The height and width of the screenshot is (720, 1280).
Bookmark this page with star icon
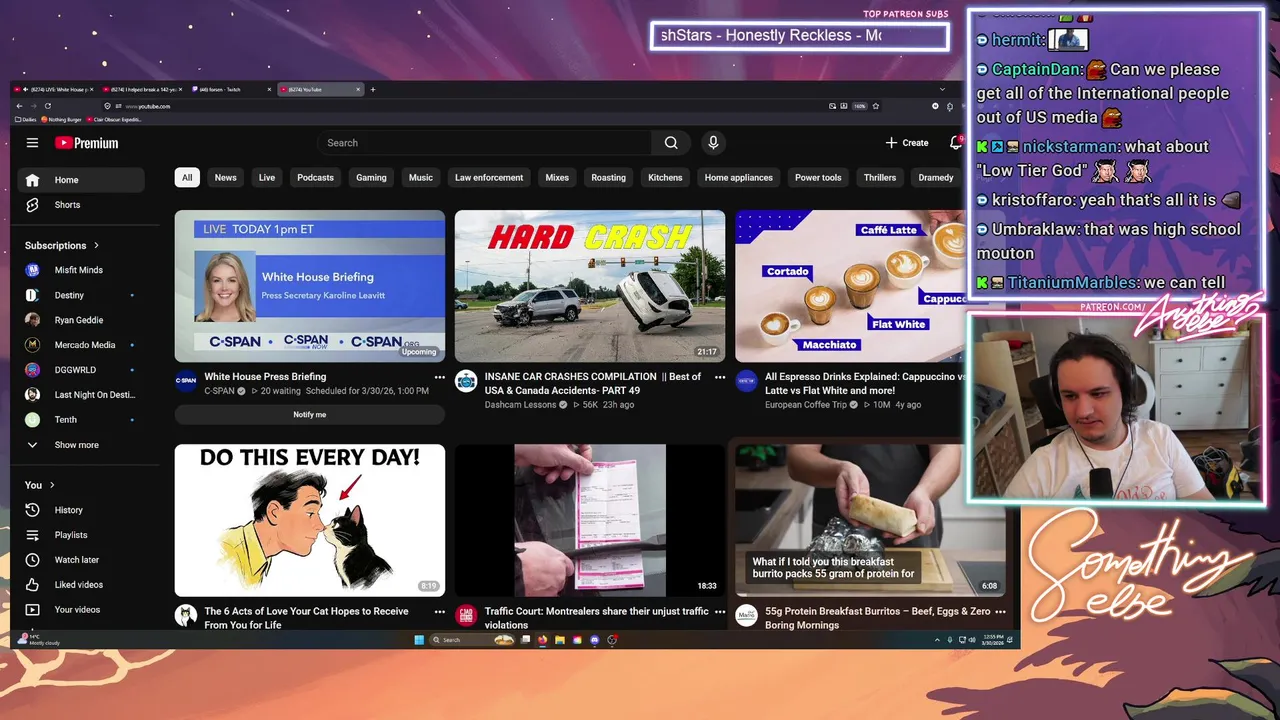tap(876, 106)
